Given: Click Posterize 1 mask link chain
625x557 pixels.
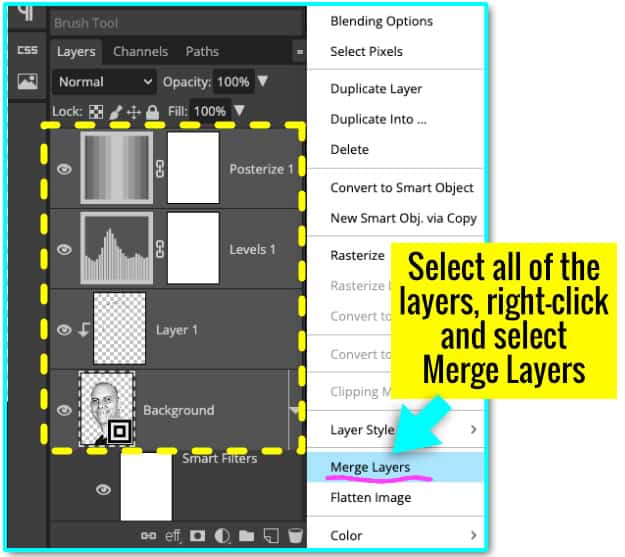Looking at the screenshot, I should click(160, 169).
